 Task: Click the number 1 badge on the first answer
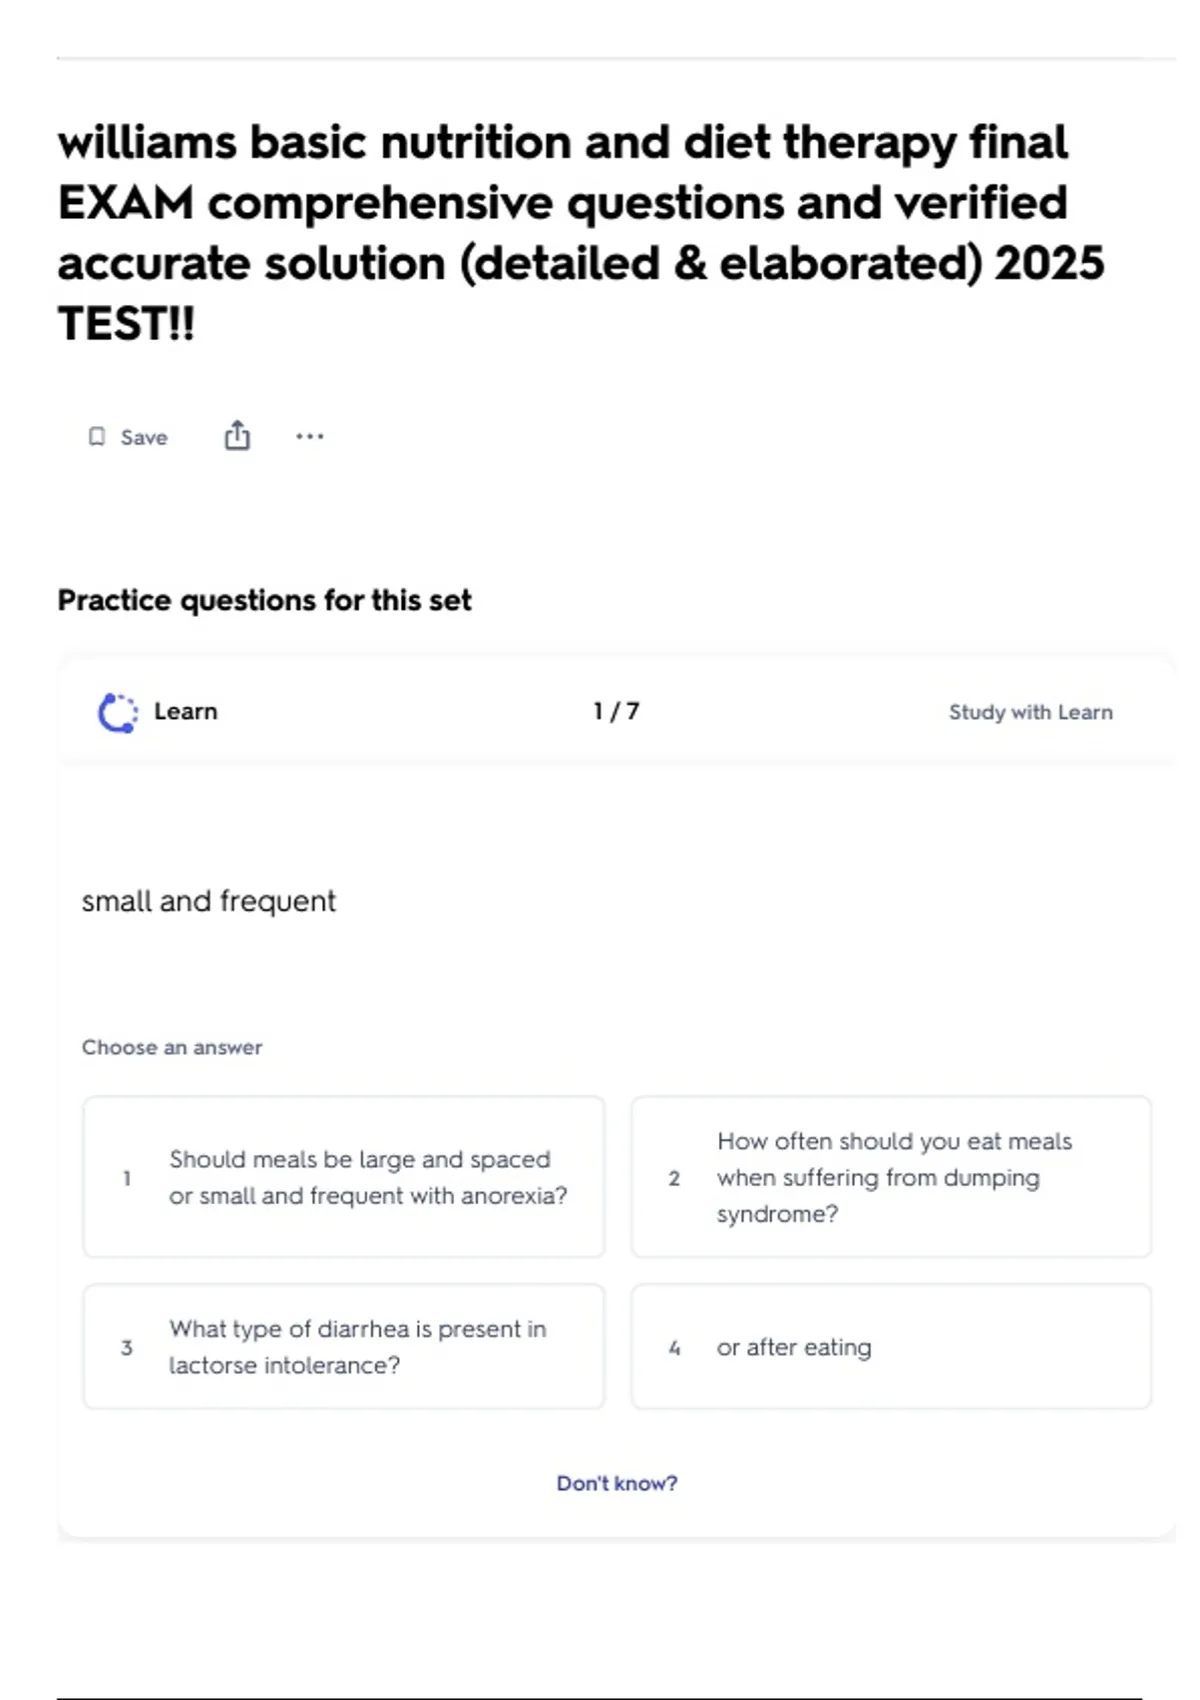coord(127,1178)
